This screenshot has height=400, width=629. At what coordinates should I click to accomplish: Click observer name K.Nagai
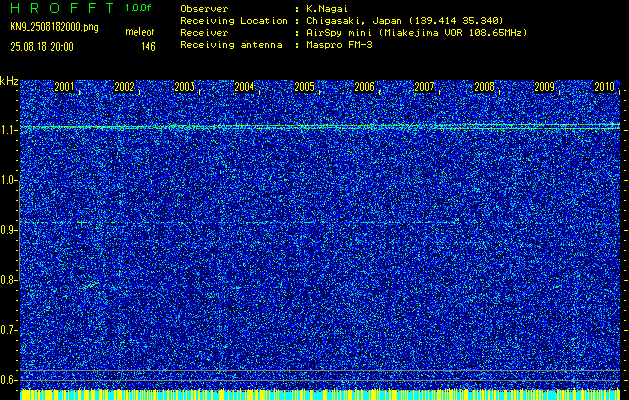tap(327, 9)
